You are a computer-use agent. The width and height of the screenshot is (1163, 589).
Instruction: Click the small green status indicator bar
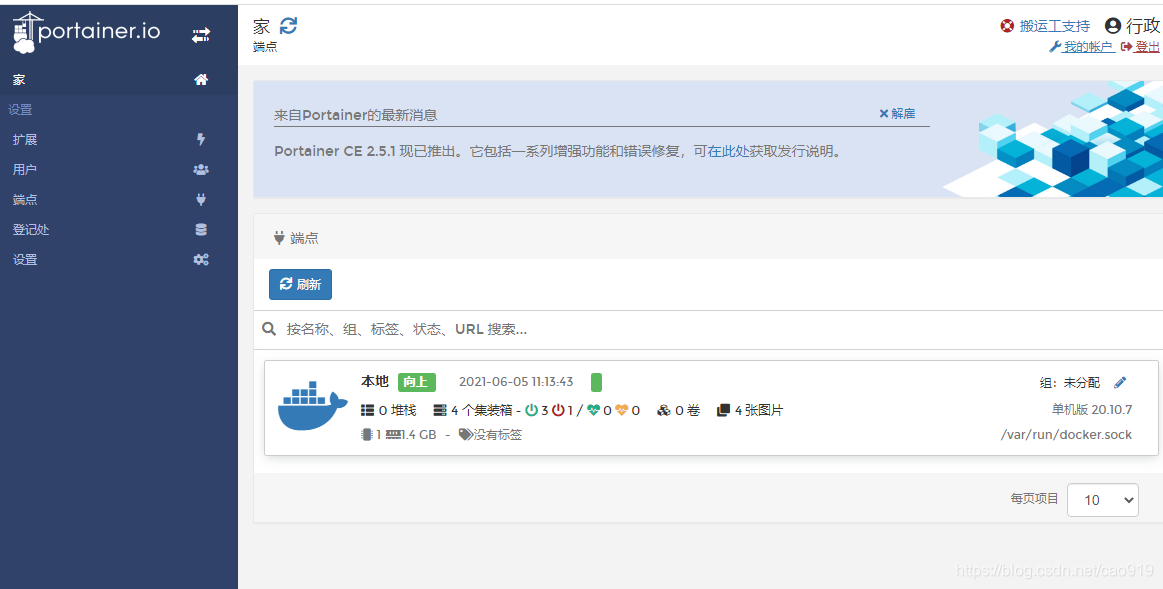tap(596, 382)
